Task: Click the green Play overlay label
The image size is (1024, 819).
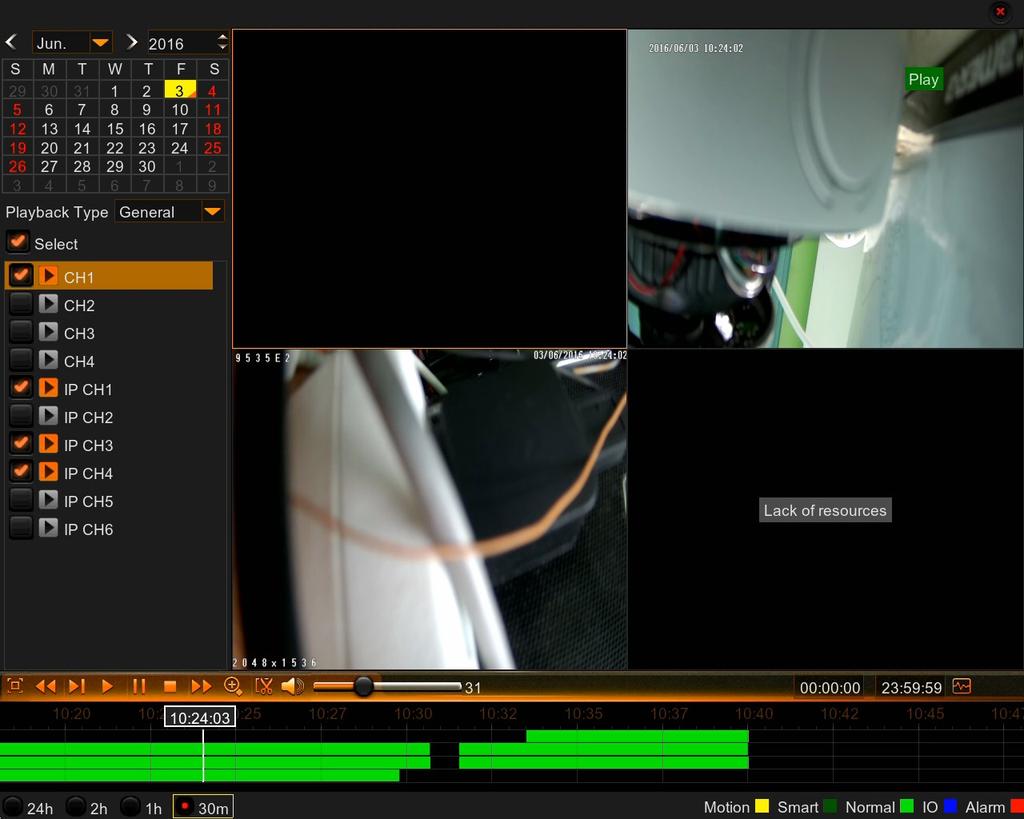Action: 923,79
